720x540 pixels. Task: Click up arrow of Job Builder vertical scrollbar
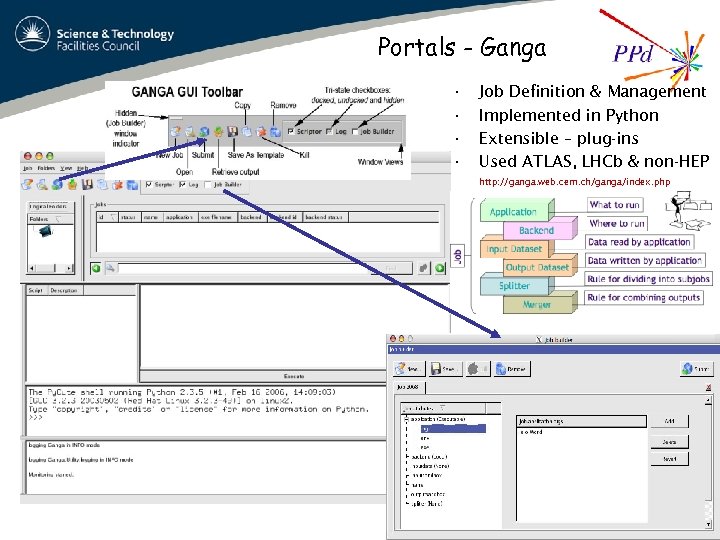point(709,400)
